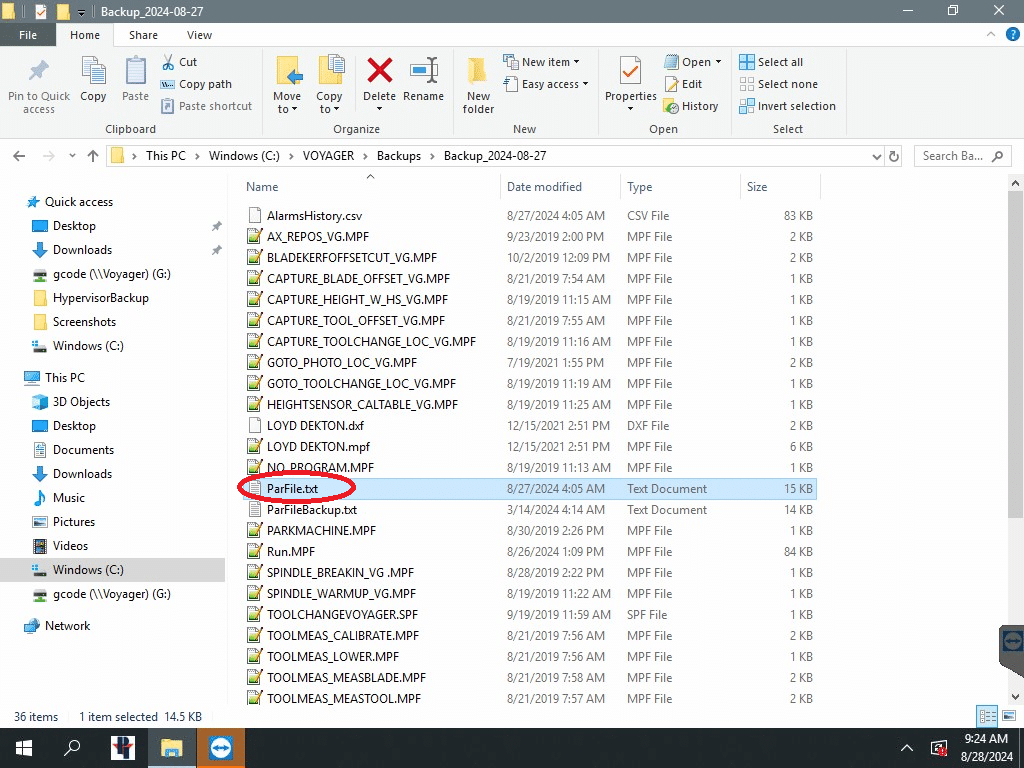Image resolution: width=1024 pixels, height=768 pixels.
Task: Expand the Move to dropdown
Action: tap(287, 108)
